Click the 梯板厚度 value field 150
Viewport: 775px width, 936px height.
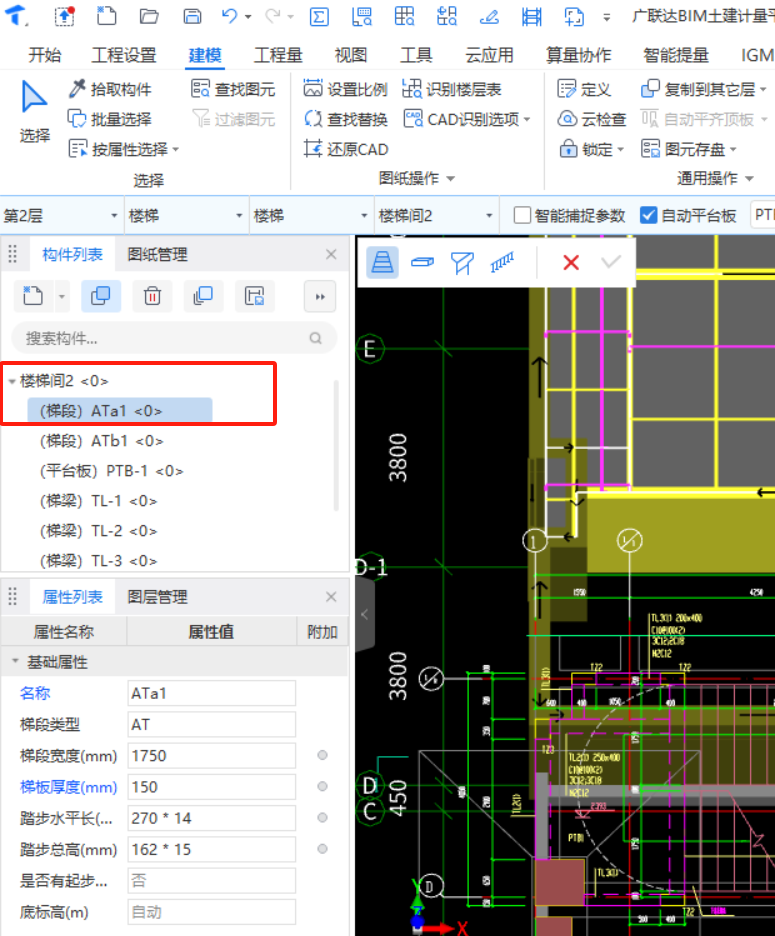pyautogui.click(x=212, y=787)
